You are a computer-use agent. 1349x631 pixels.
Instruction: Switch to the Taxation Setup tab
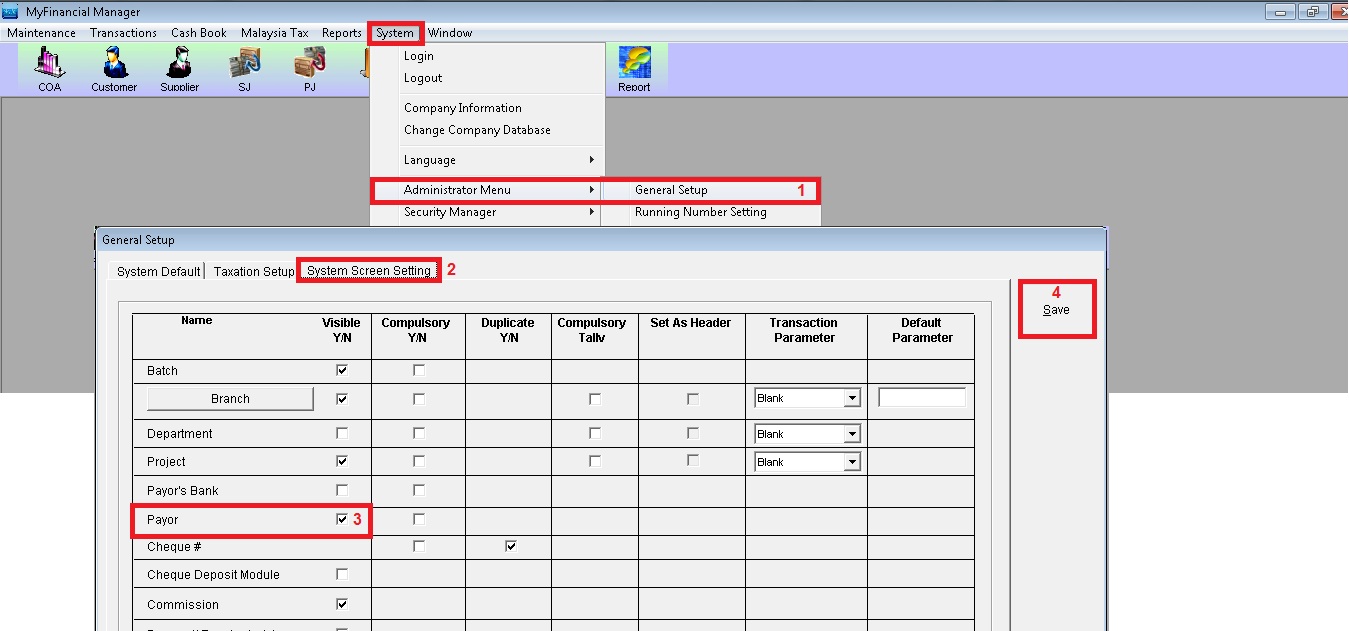(x=254, y=272)
